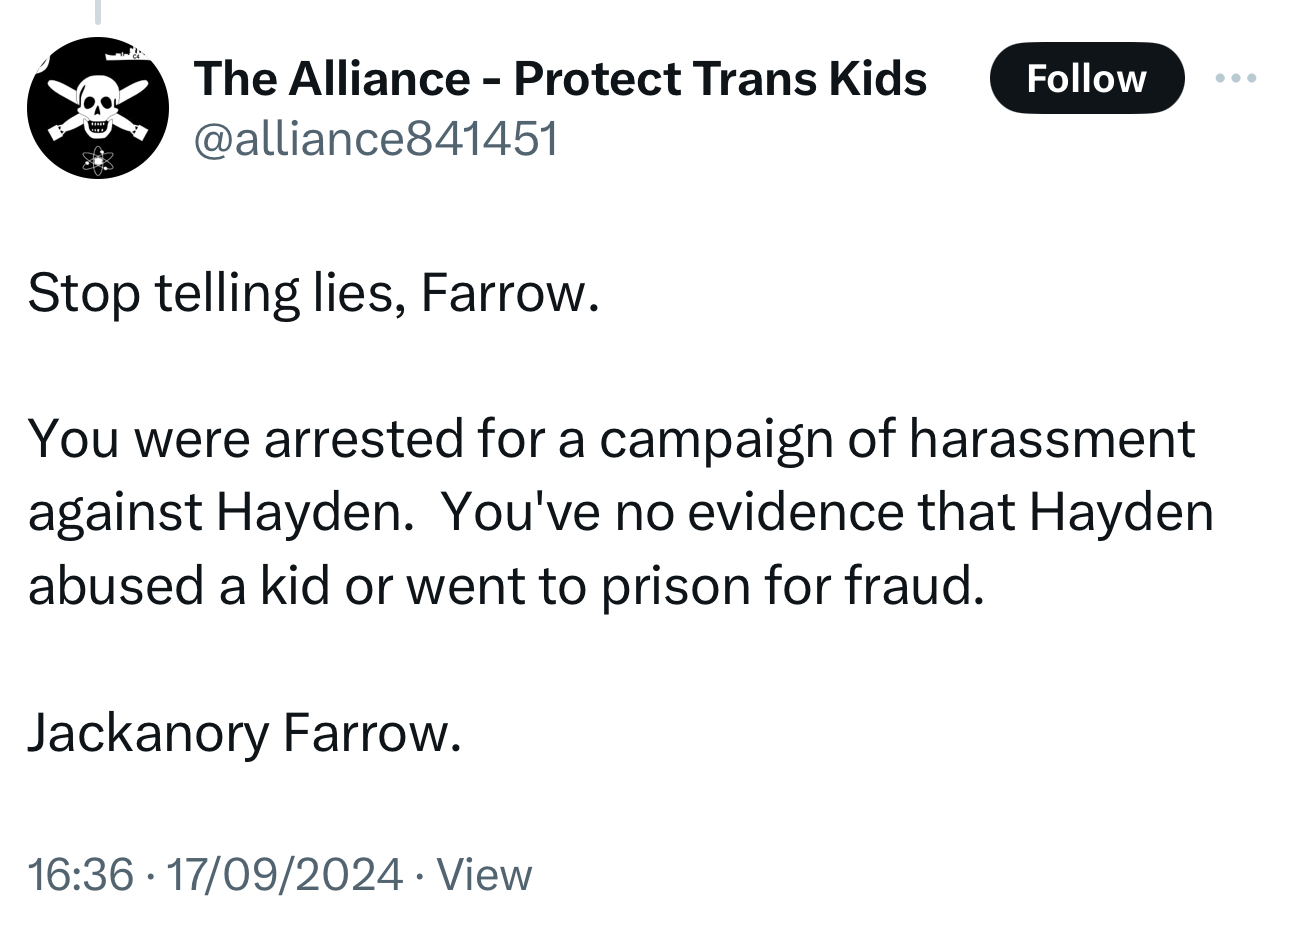This screenshot has width=1290, height=934.
Task: Open the skull-and-crossbones profile avatar
Action: tap(97, 108)
